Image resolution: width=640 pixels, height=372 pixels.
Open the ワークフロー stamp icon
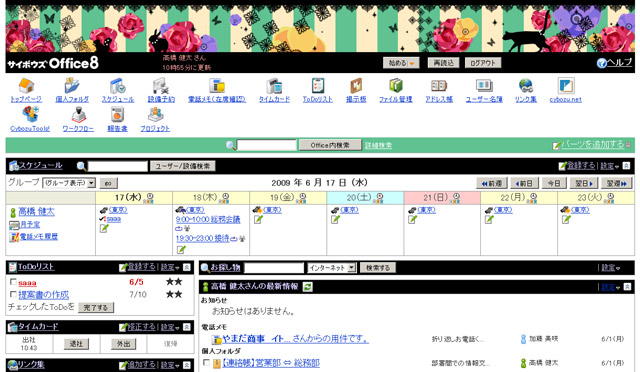point(78,115)
